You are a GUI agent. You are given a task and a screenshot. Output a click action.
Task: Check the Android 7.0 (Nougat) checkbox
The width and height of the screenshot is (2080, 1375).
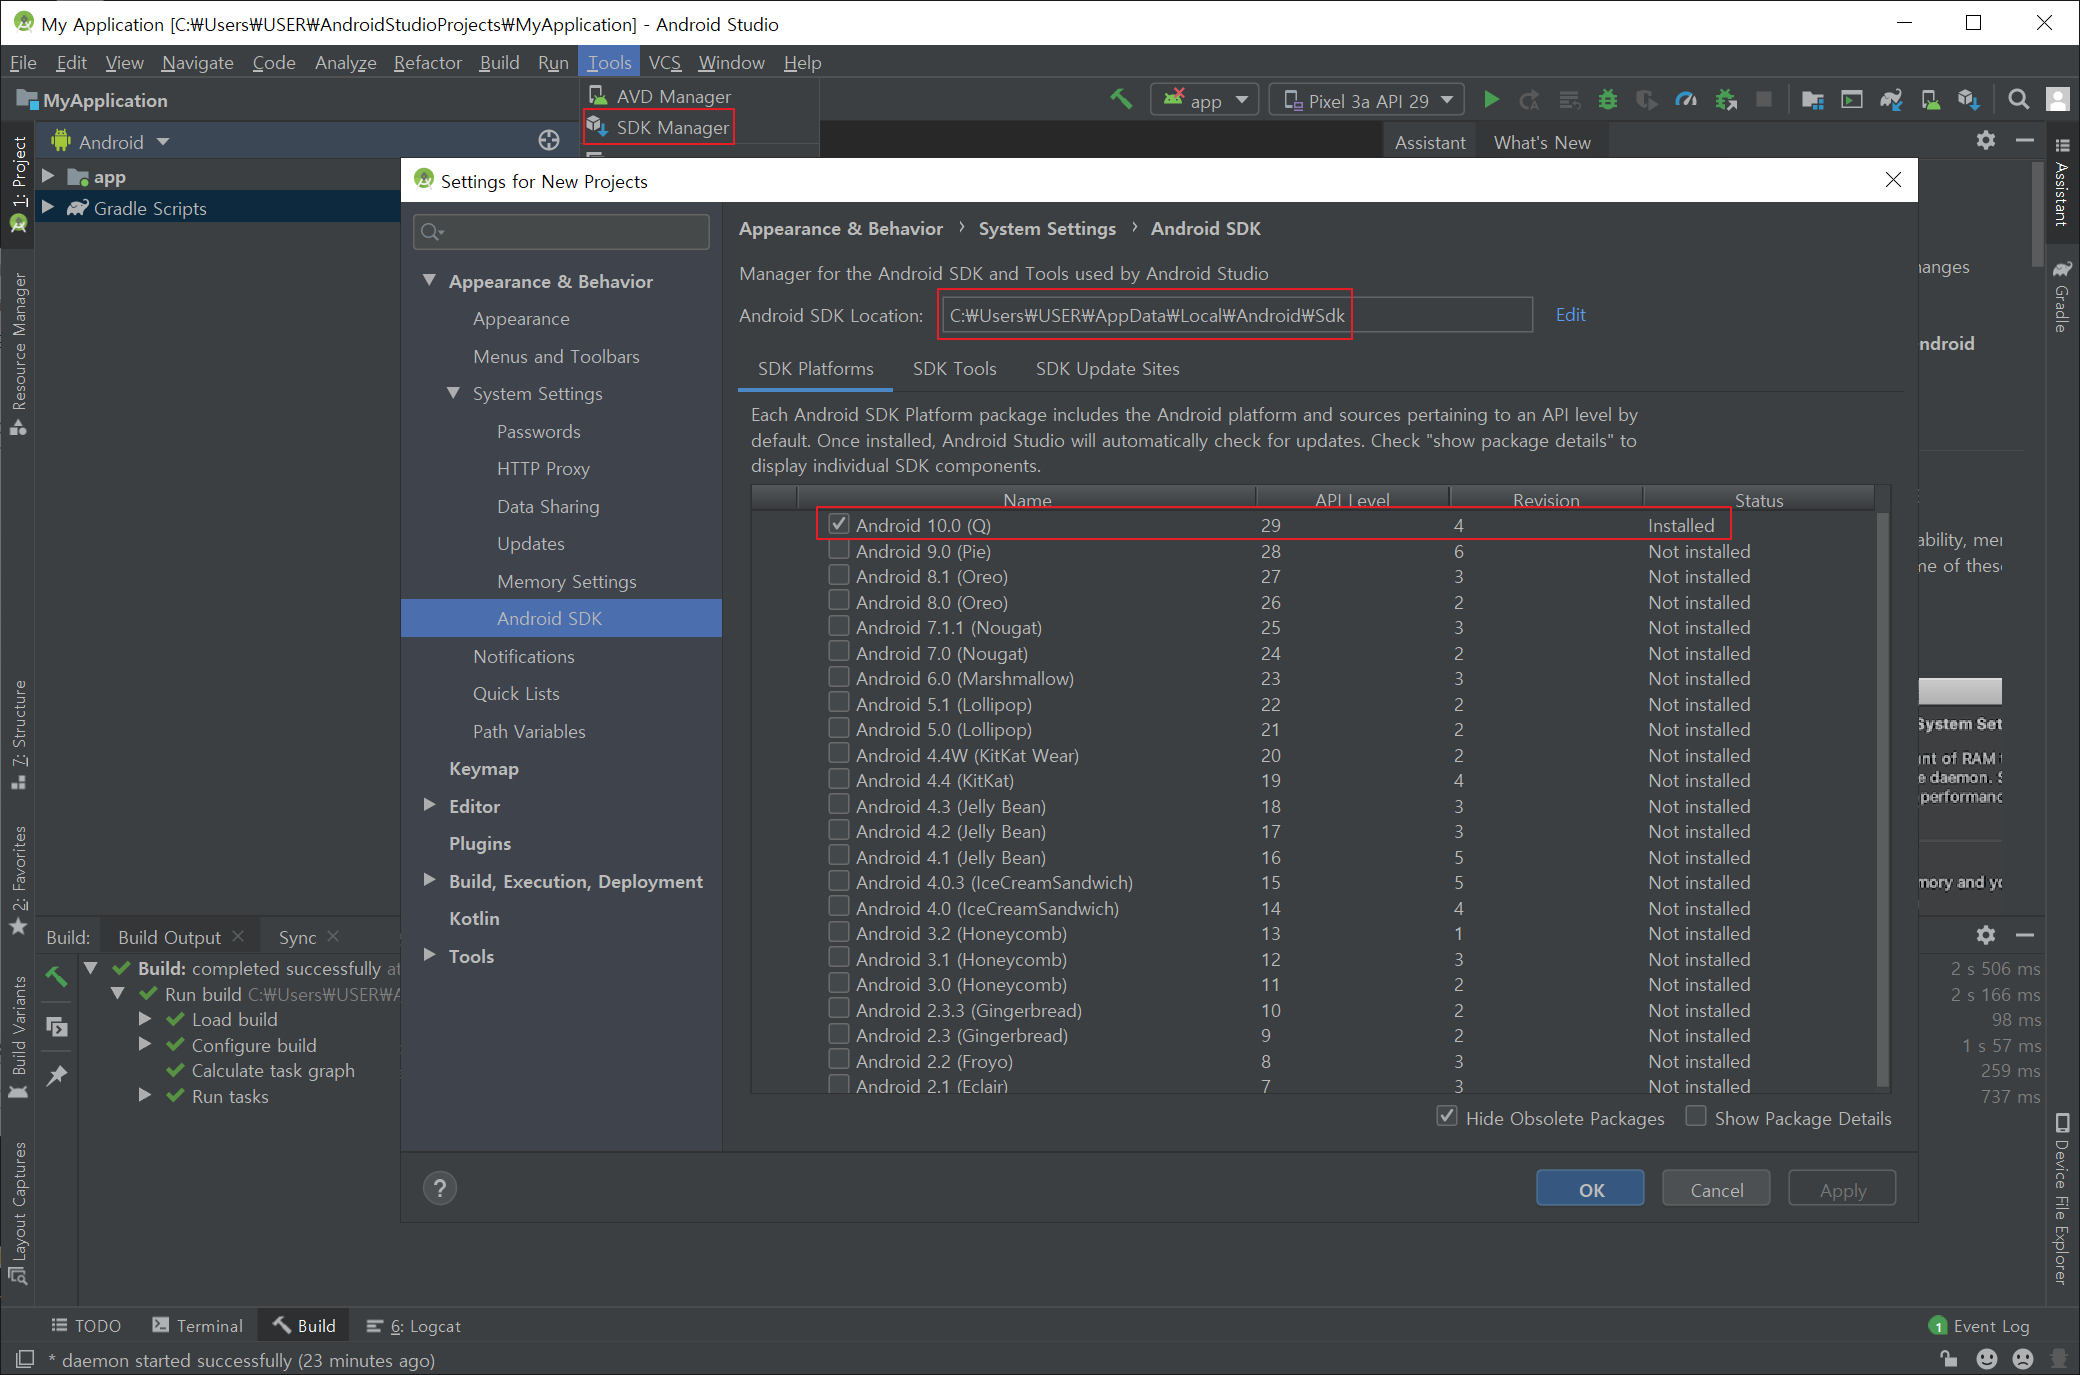pyautogui.click(x=838, y=652)
